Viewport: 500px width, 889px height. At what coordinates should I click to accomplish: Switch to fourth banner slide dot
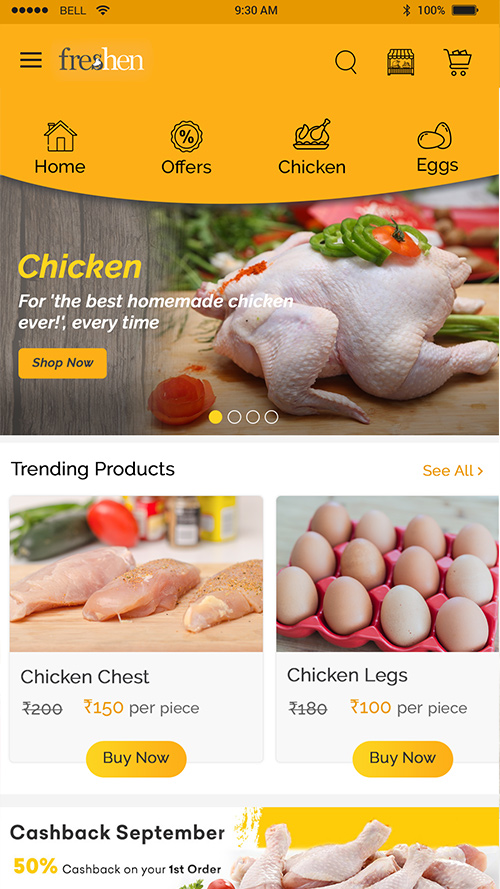272,417
